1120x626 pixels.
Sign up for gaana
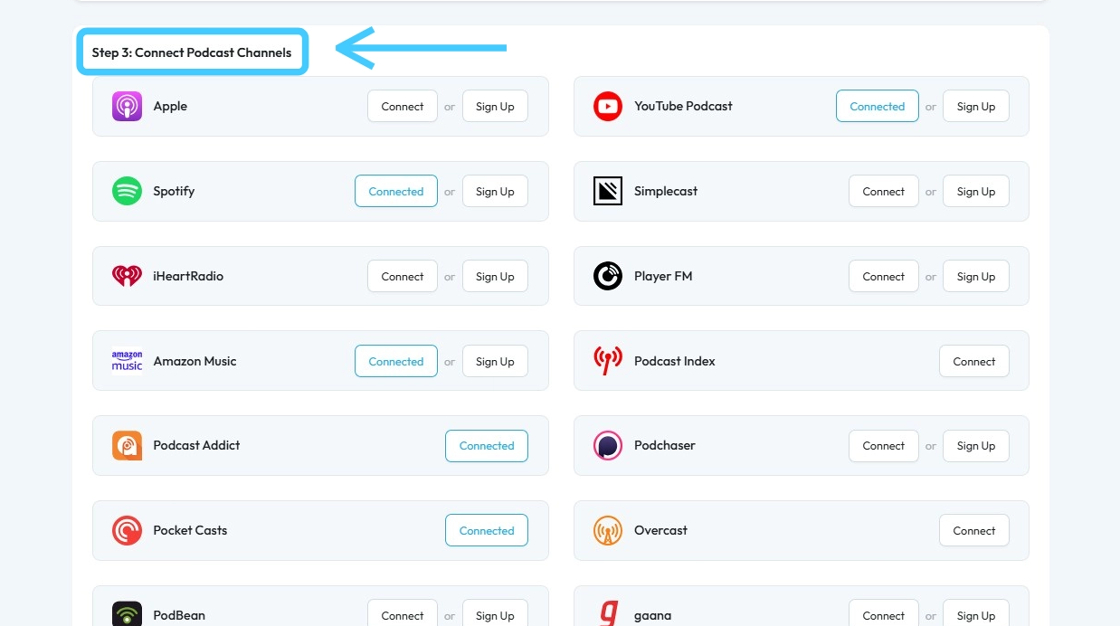pyautogui.click(x=976, y=614)
